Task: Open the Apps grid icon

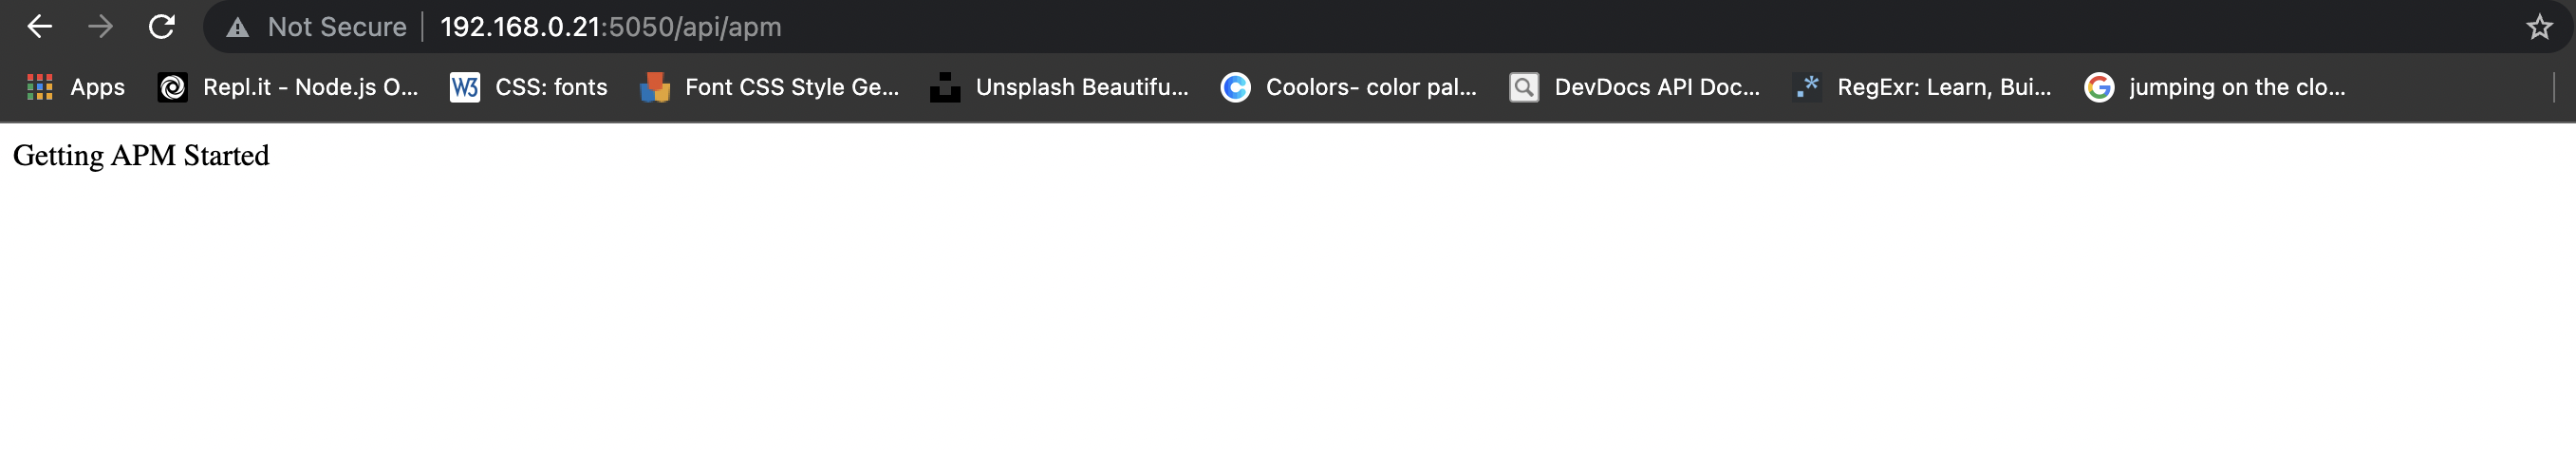Action: tap(39, 88)
